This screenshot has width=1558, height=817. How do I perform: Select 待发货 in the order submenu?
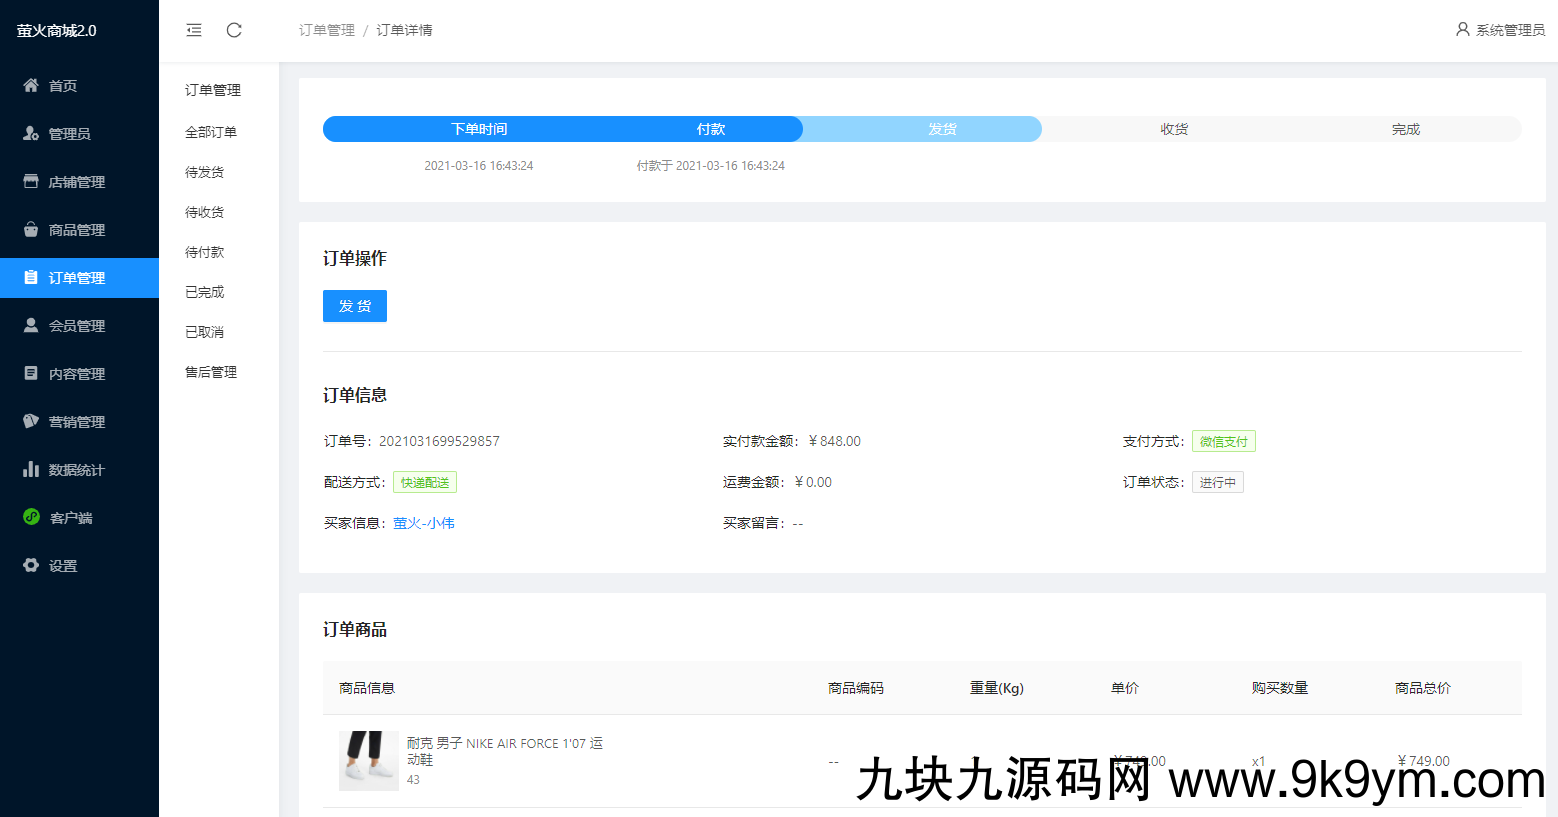[205, 172]
